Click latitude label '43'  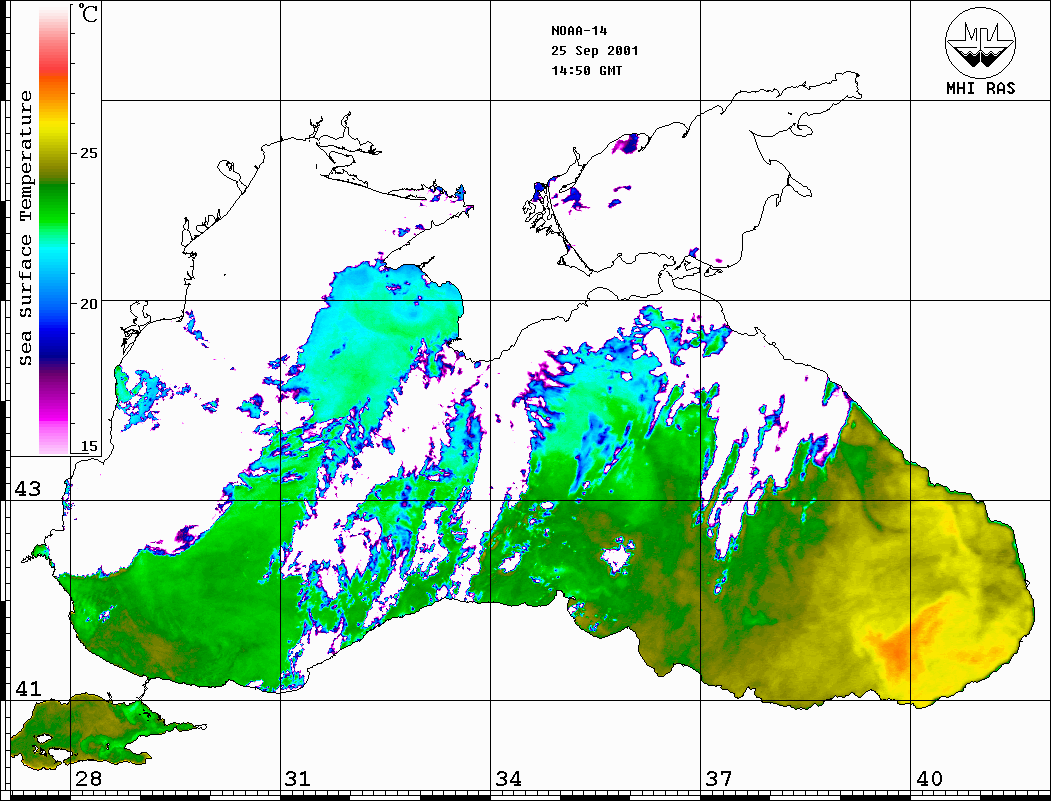click(28, 489)
